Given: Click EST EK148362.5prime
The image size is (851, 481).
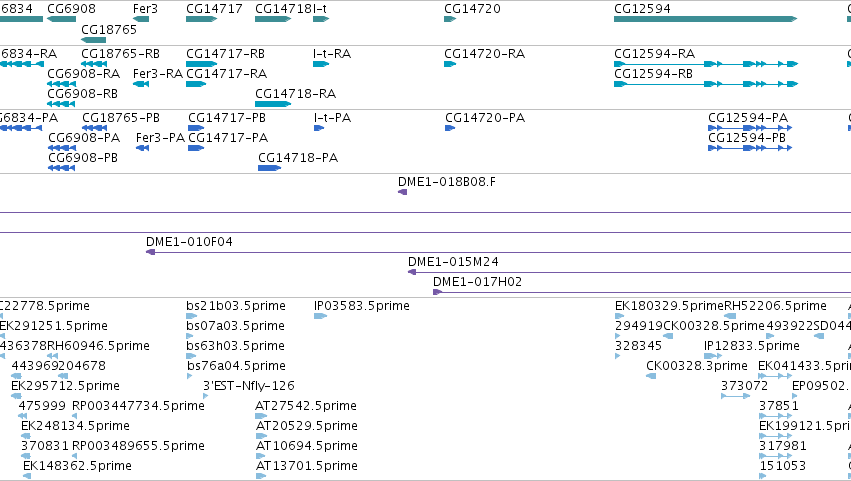Looking at the screenshot, I should click(x=77, y=466).
